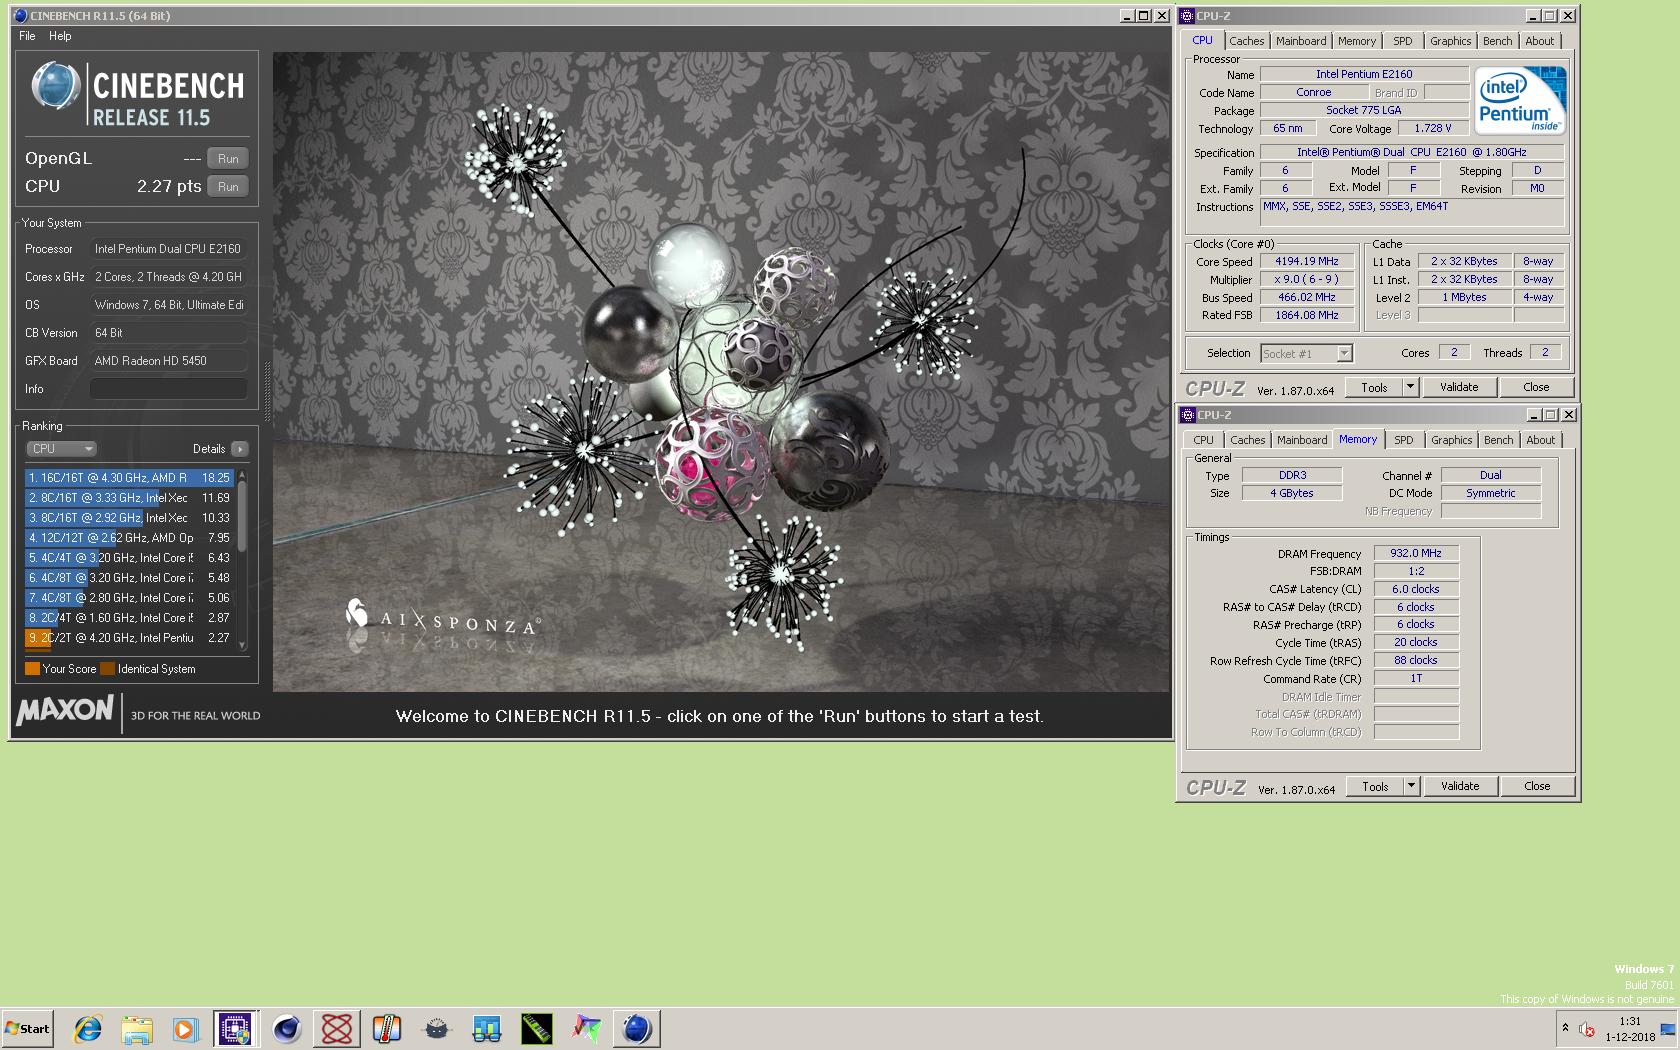1680x1050 pixels.
Task: Open Graphics tab in upper CPU-Z
Action: click(1450, 41)
